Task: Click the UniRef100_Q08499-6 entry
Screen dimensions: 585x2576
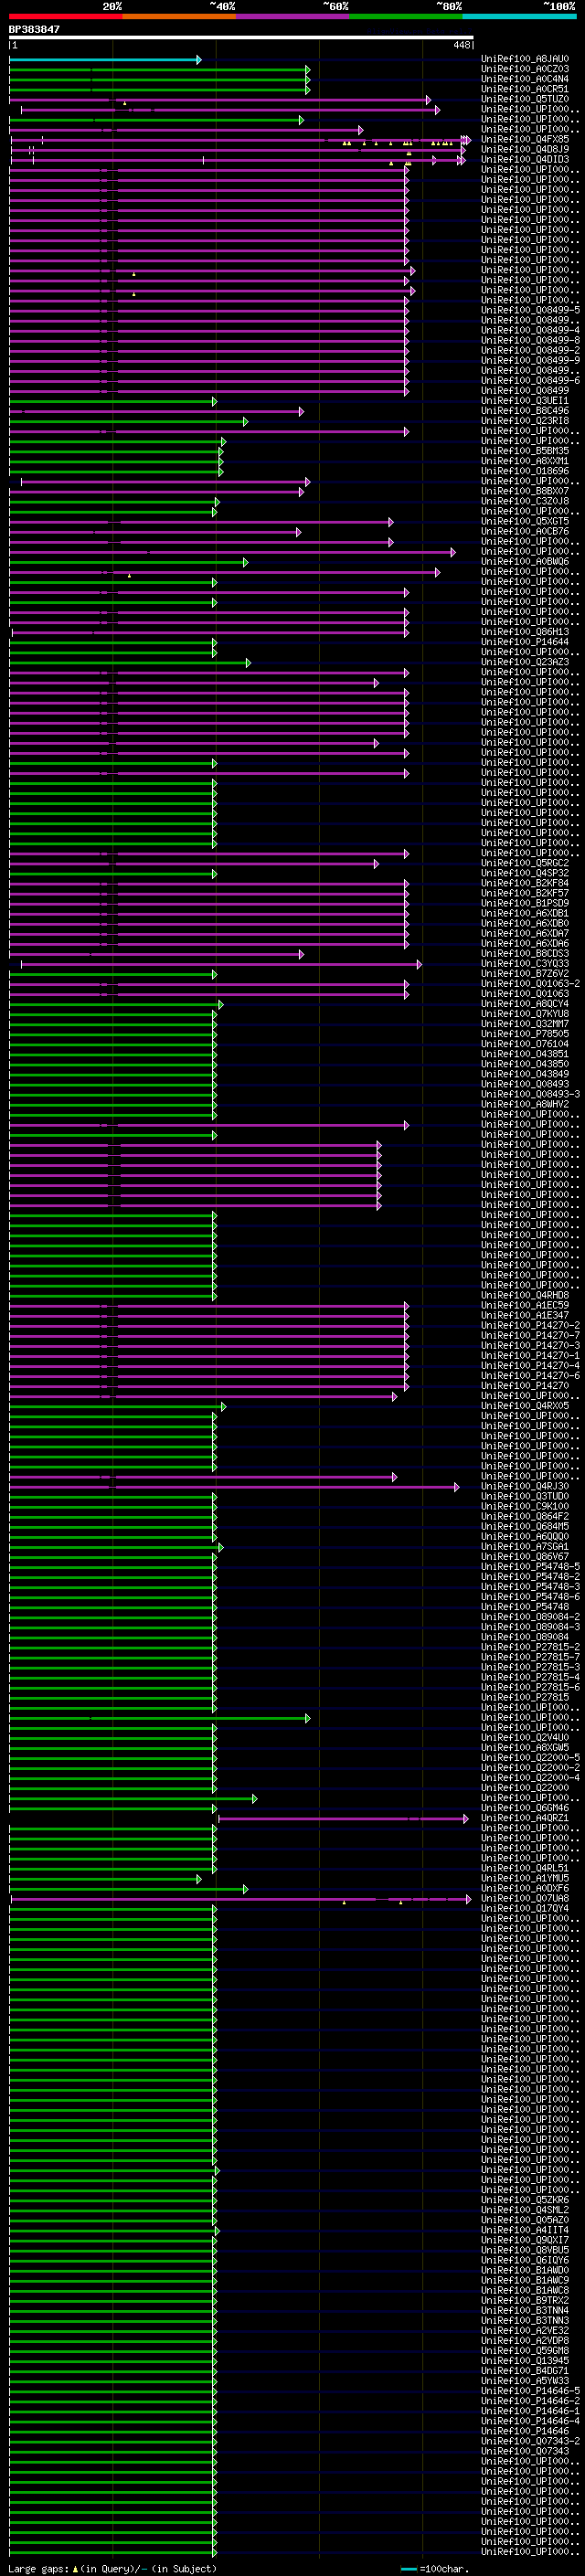Action: pos(530,380)
